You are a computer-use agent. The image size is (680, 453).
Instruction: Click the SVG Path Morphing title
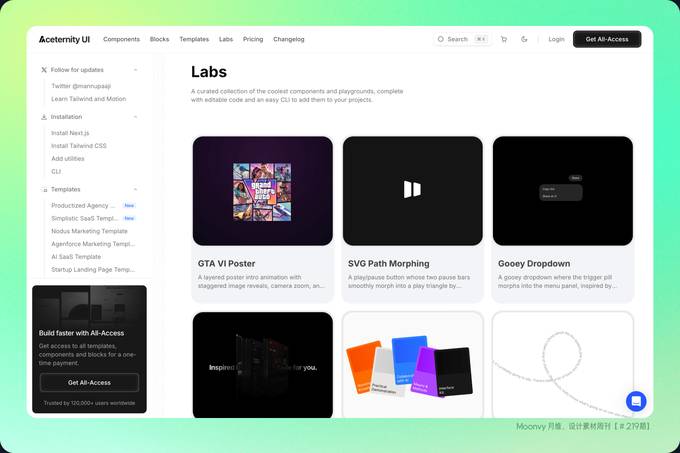(x=389, y=264)
